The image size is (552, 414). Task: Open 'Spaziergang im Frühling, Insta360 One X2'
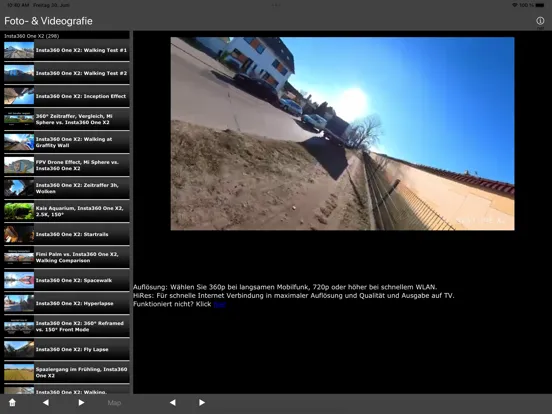click(67, 372)
